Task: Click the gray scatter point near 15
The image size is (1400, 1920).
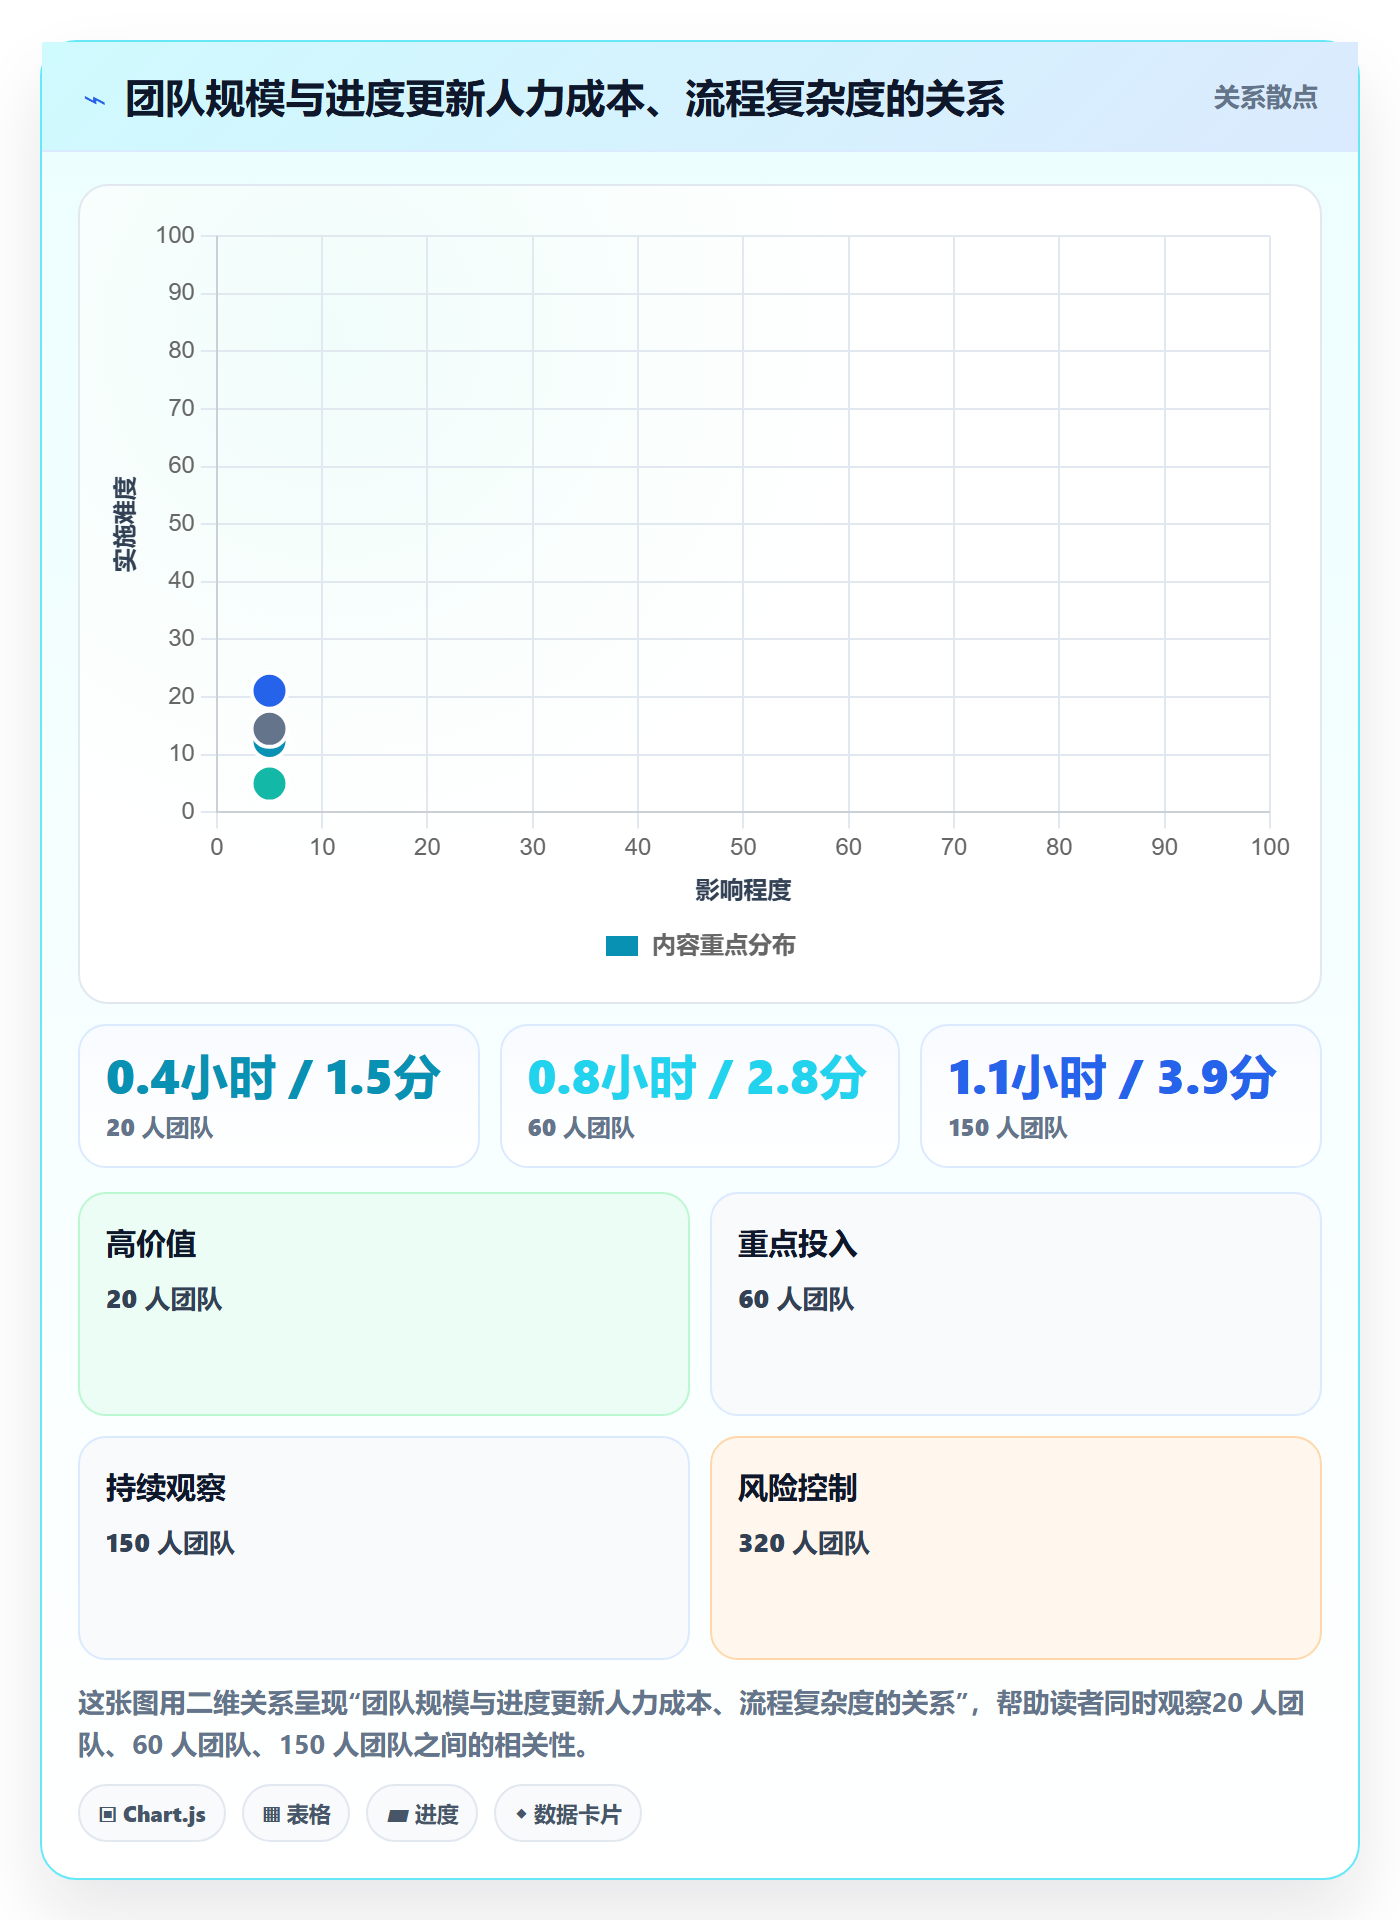Action: pos(269,728)
